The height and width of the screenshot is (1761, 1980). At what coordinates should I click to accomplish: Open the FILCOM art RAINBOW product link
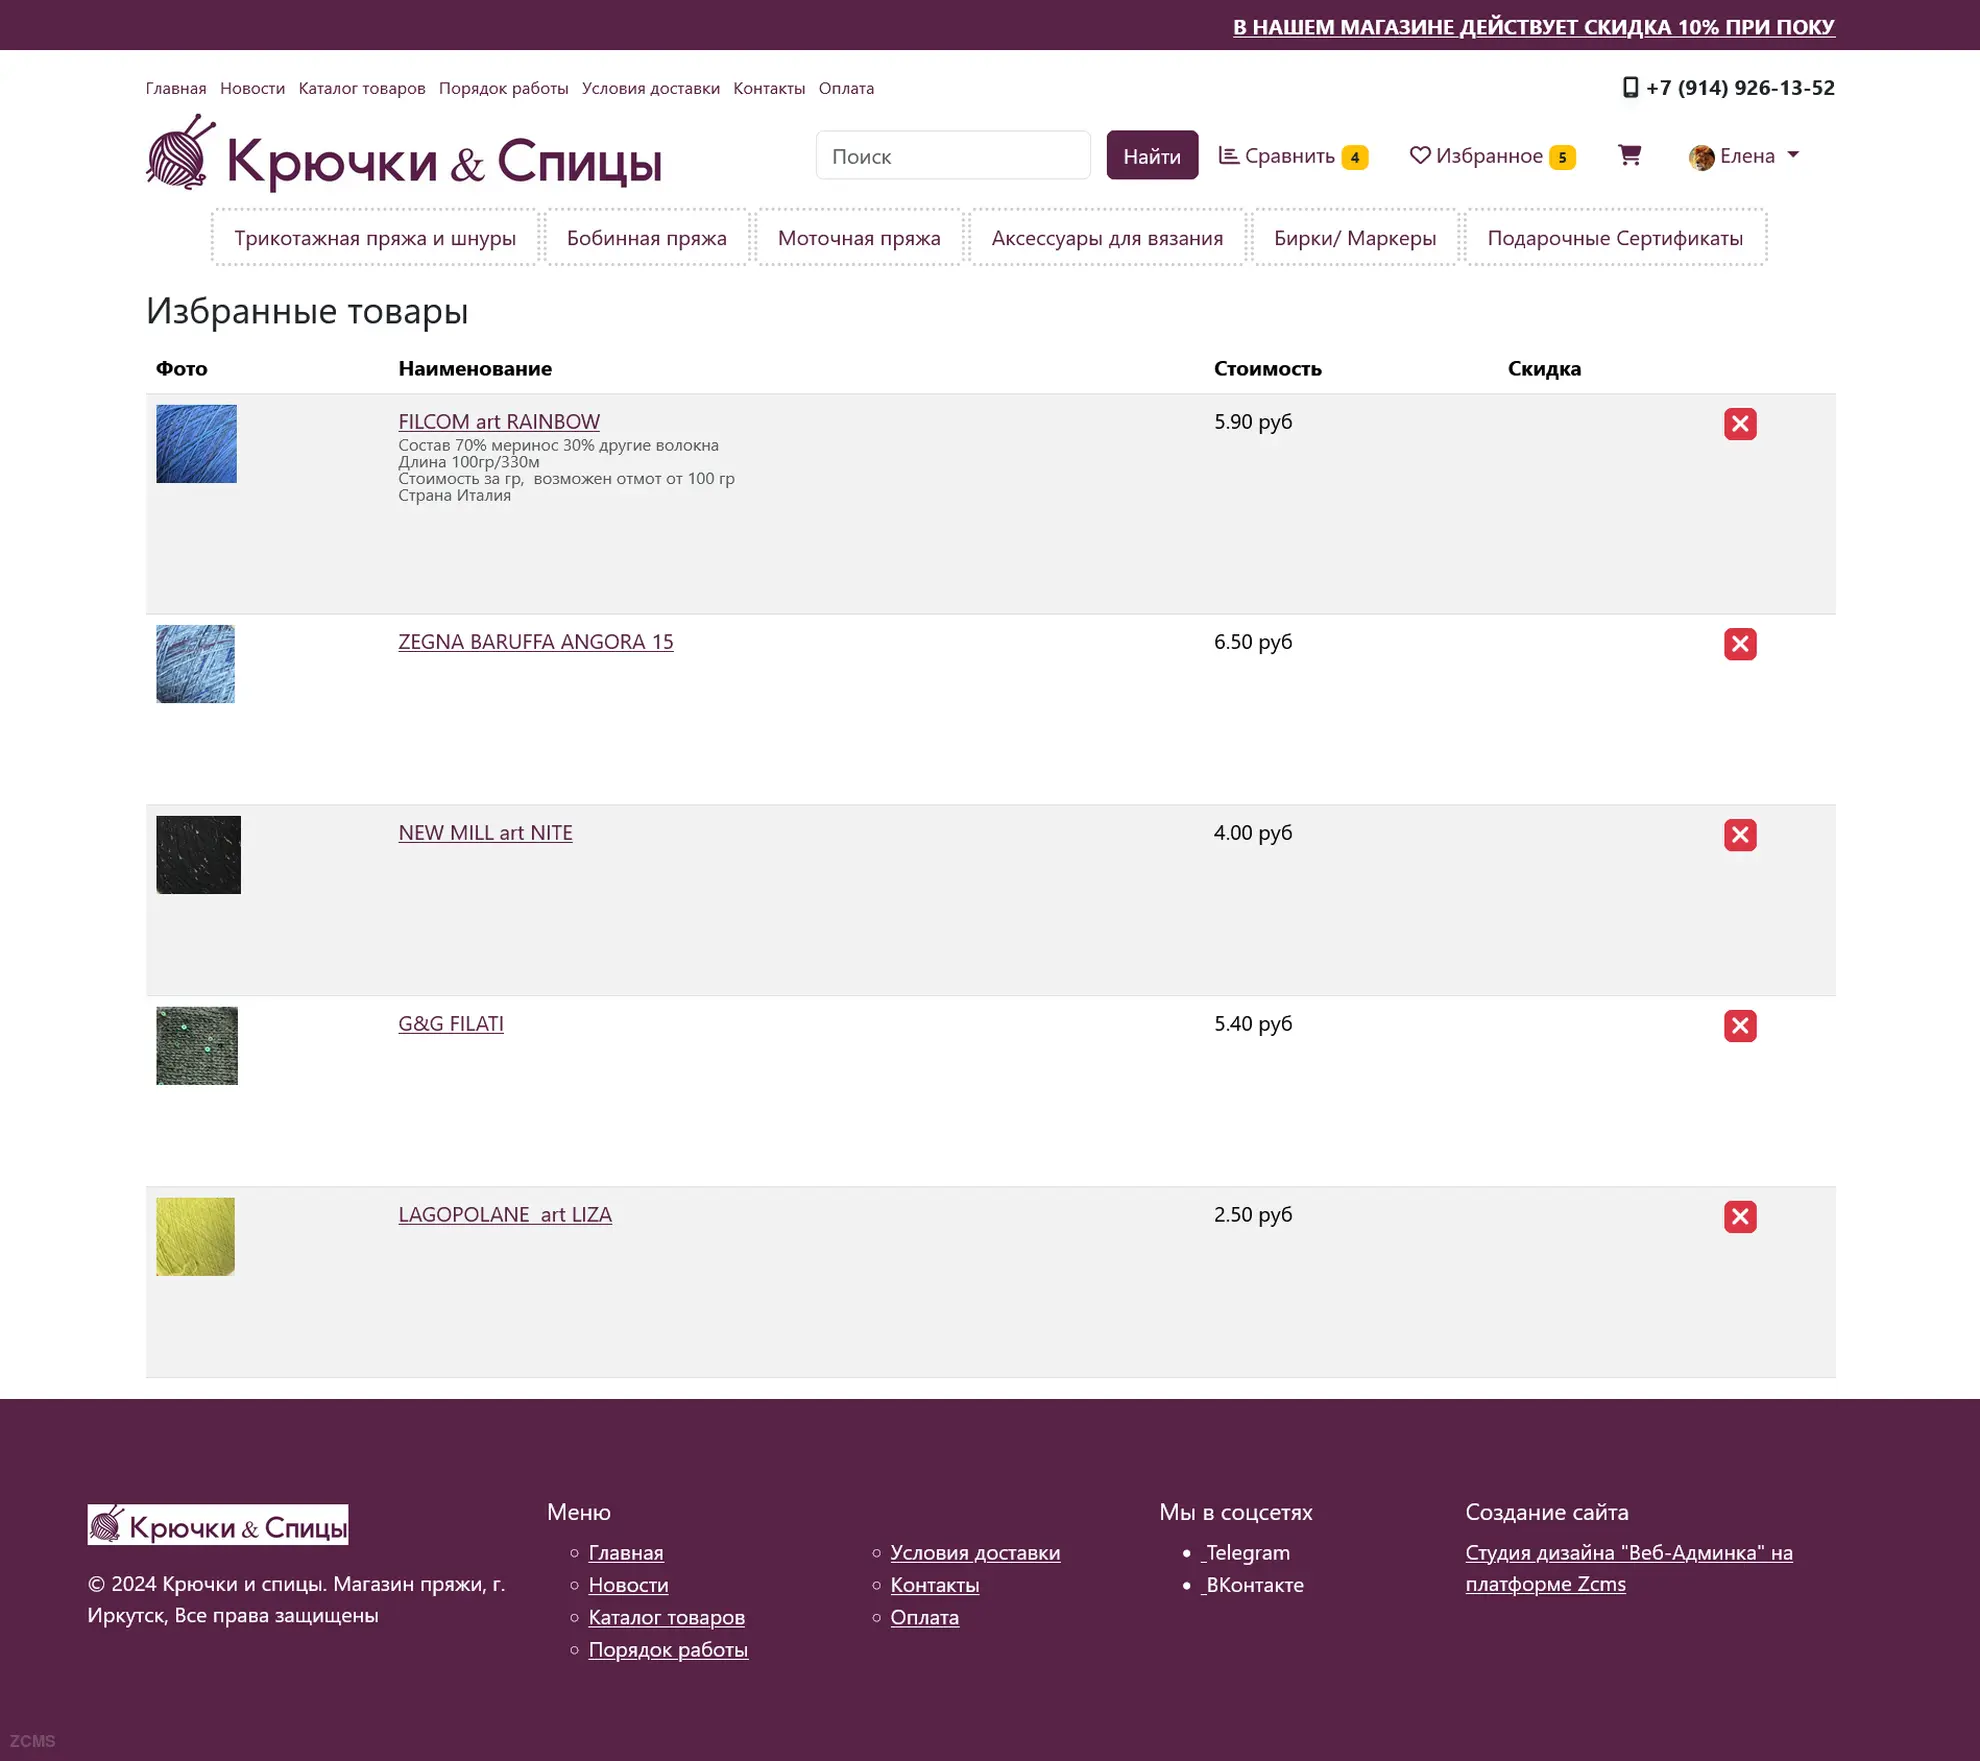498,422
